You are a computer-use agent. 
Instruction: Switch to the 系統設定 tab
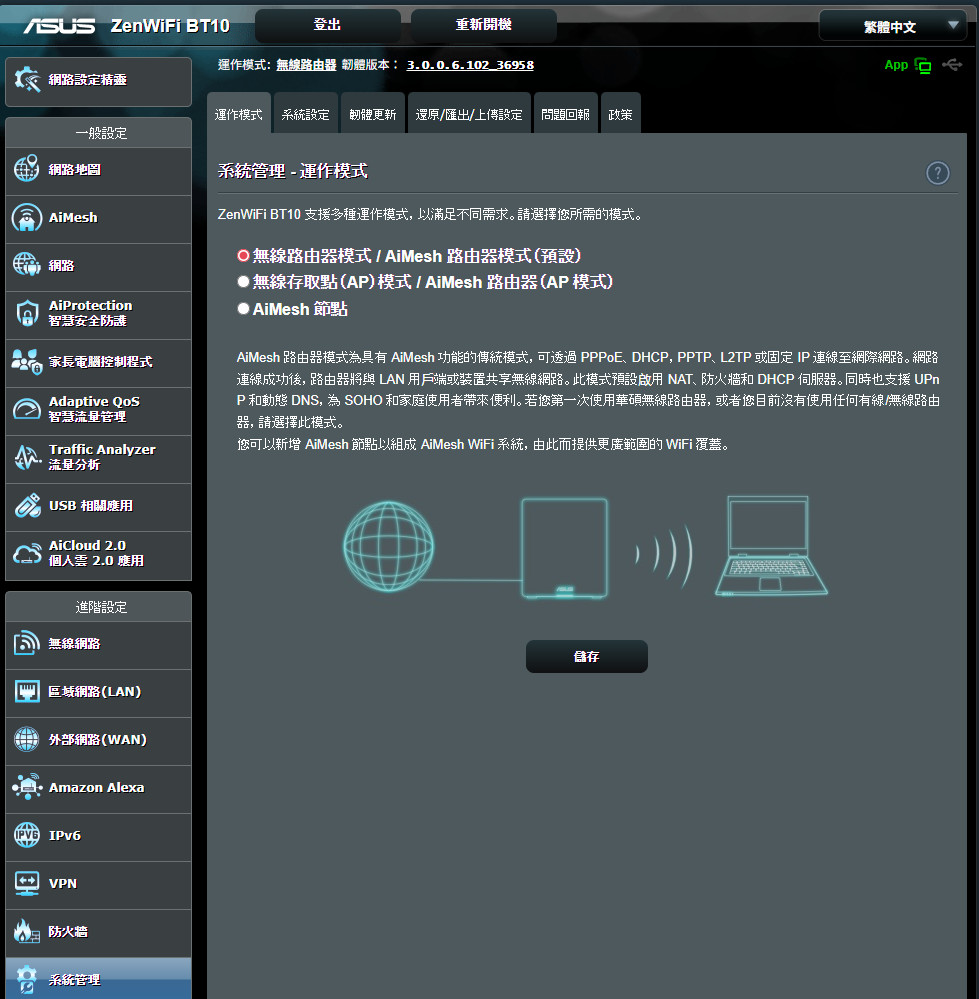[x=306, y=113]
